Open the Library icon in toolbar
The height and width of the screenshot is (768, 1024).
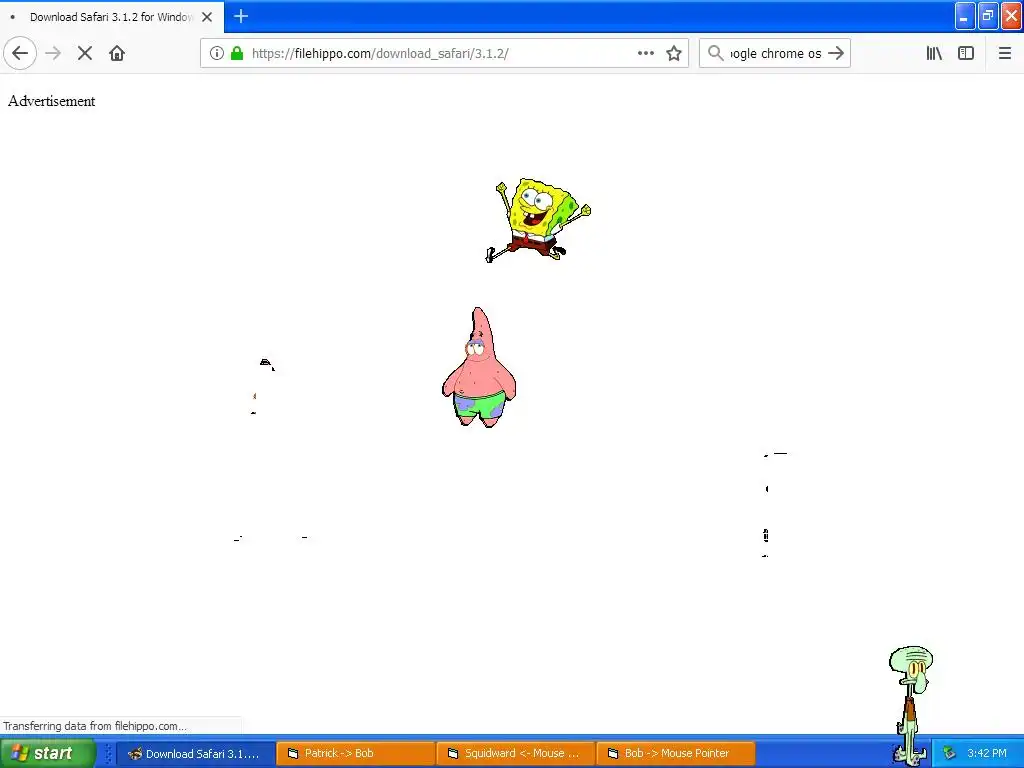pos(934,53)
